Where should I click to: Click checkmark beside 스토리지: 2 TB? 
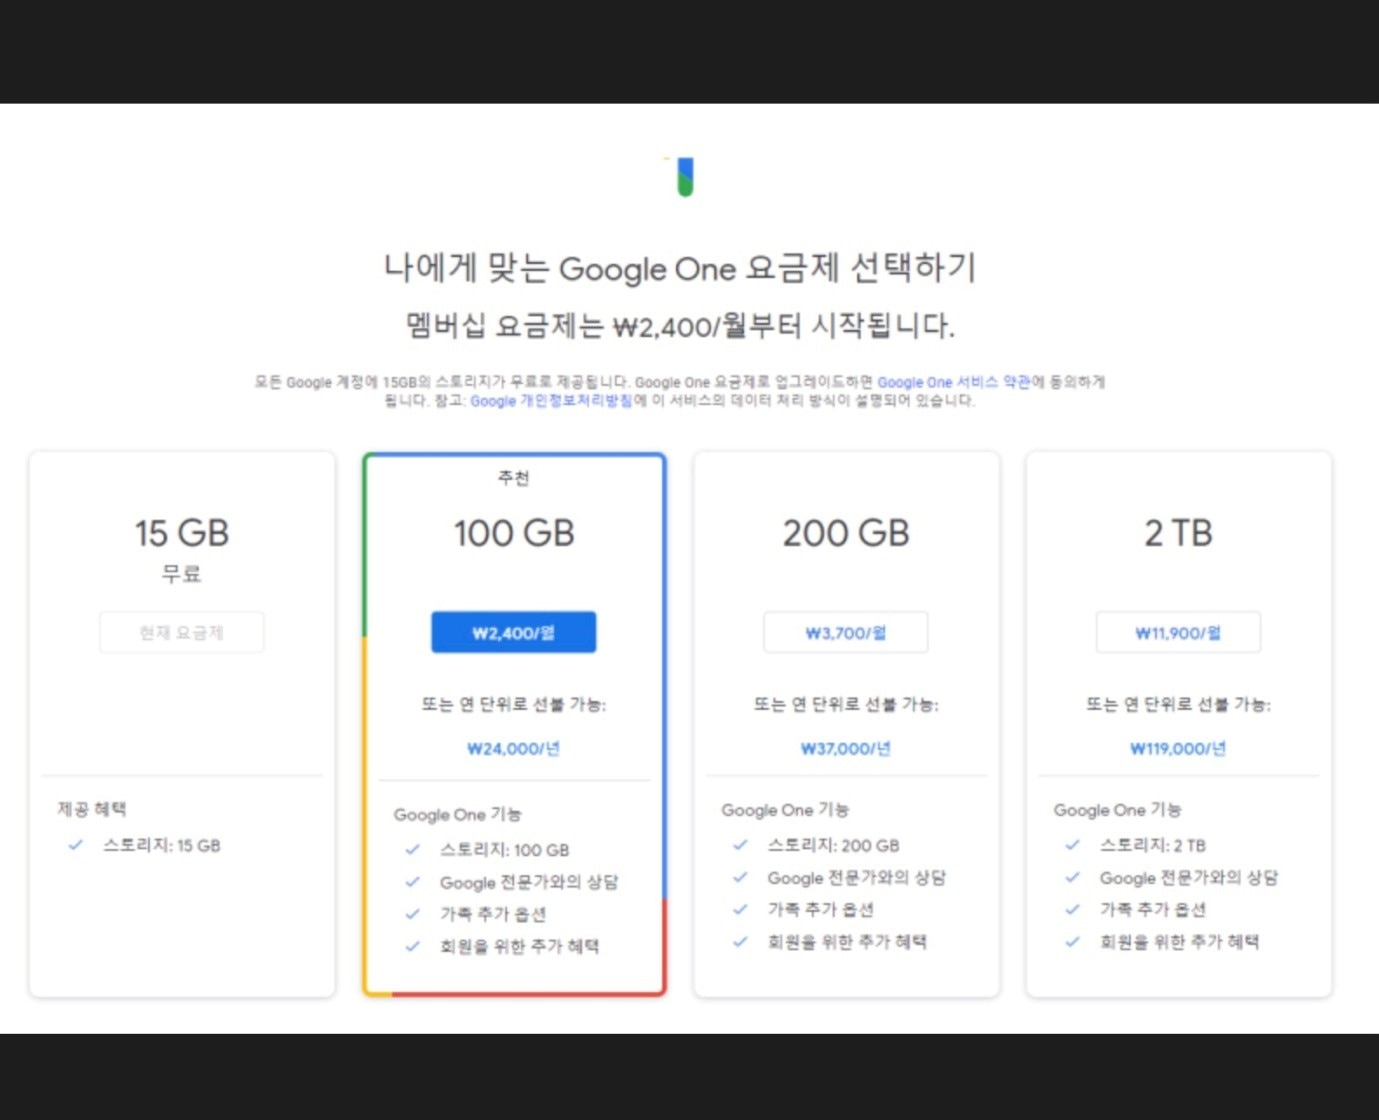pyautogui.click(x=1072, y=845)
